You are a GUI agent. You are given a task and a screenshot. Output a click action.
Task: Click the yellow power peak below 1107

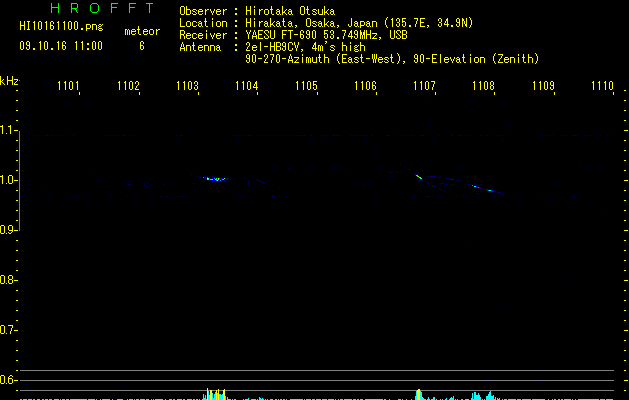tap(418, 394)
